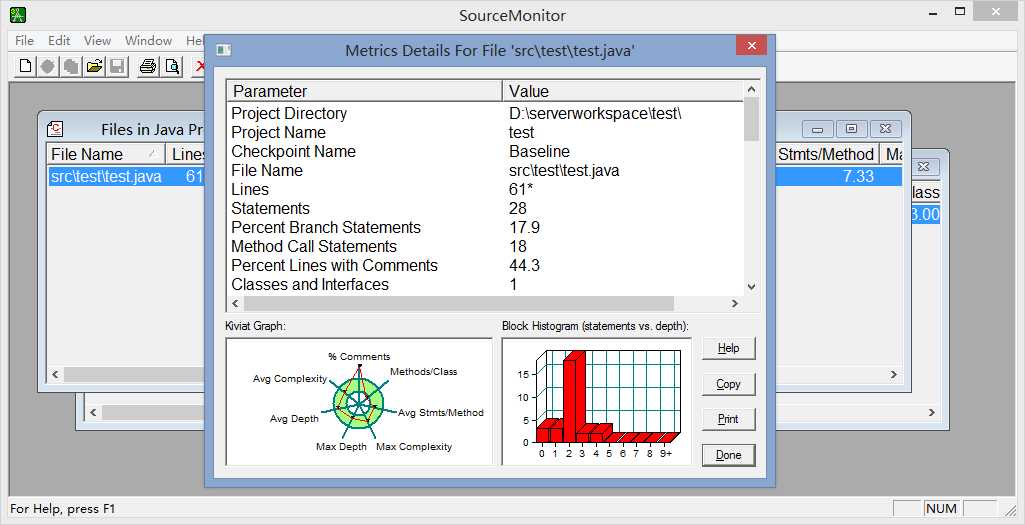Image resolution: width=1025 pixels, height=525 pixels.
Task: Click the Lines column header in Files window
Action: pos(187,154)
